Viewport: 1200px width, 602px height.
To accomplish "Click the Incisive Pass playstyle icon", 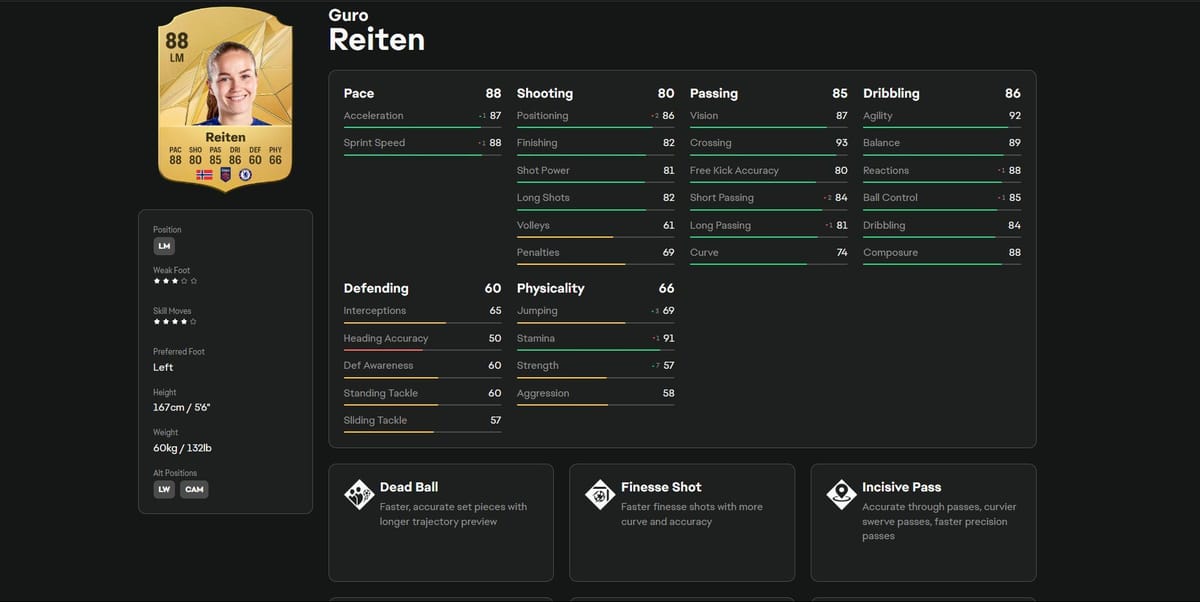I will (841, 495).
